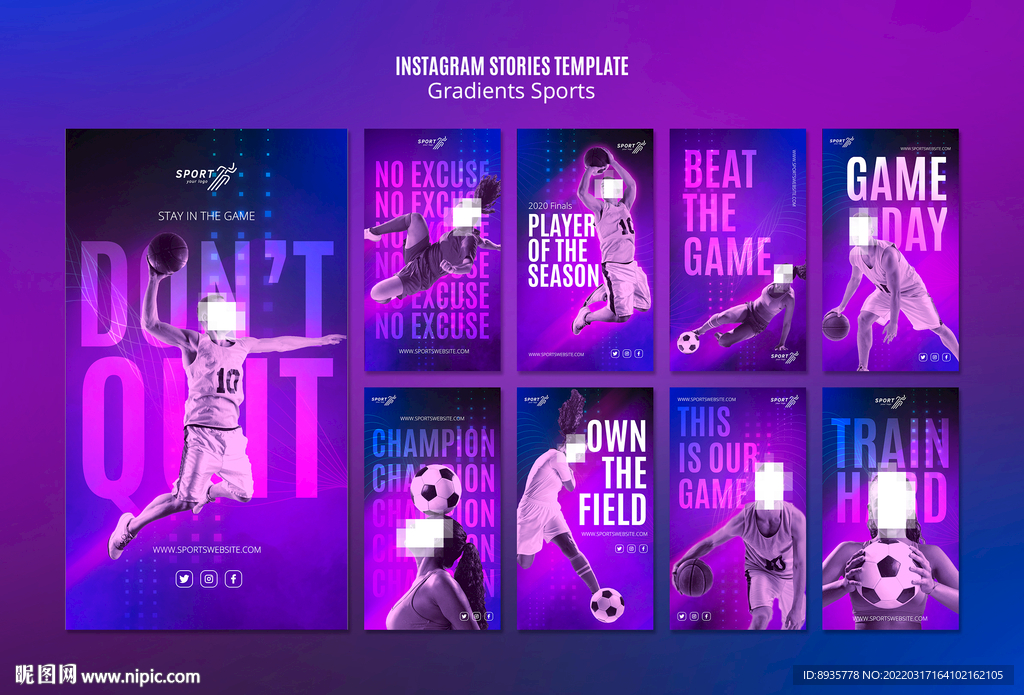Click the Sport logo on the Train Hard card
The height and width of the screenshot is (695, 1024).
(891, 401)
